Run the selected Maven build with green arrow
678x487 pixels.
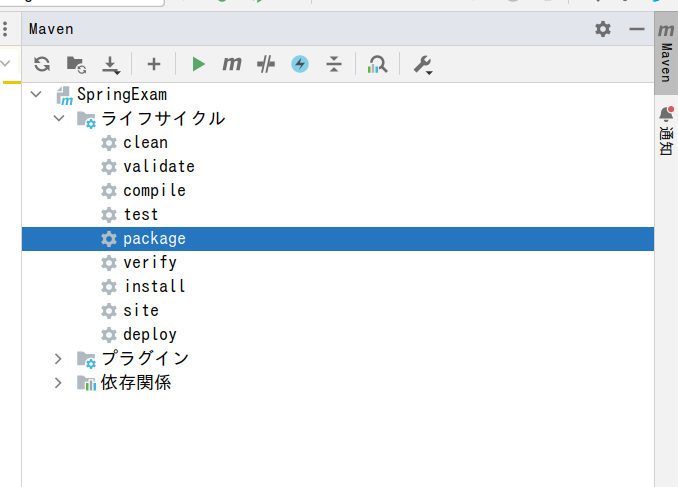point(198,64)
